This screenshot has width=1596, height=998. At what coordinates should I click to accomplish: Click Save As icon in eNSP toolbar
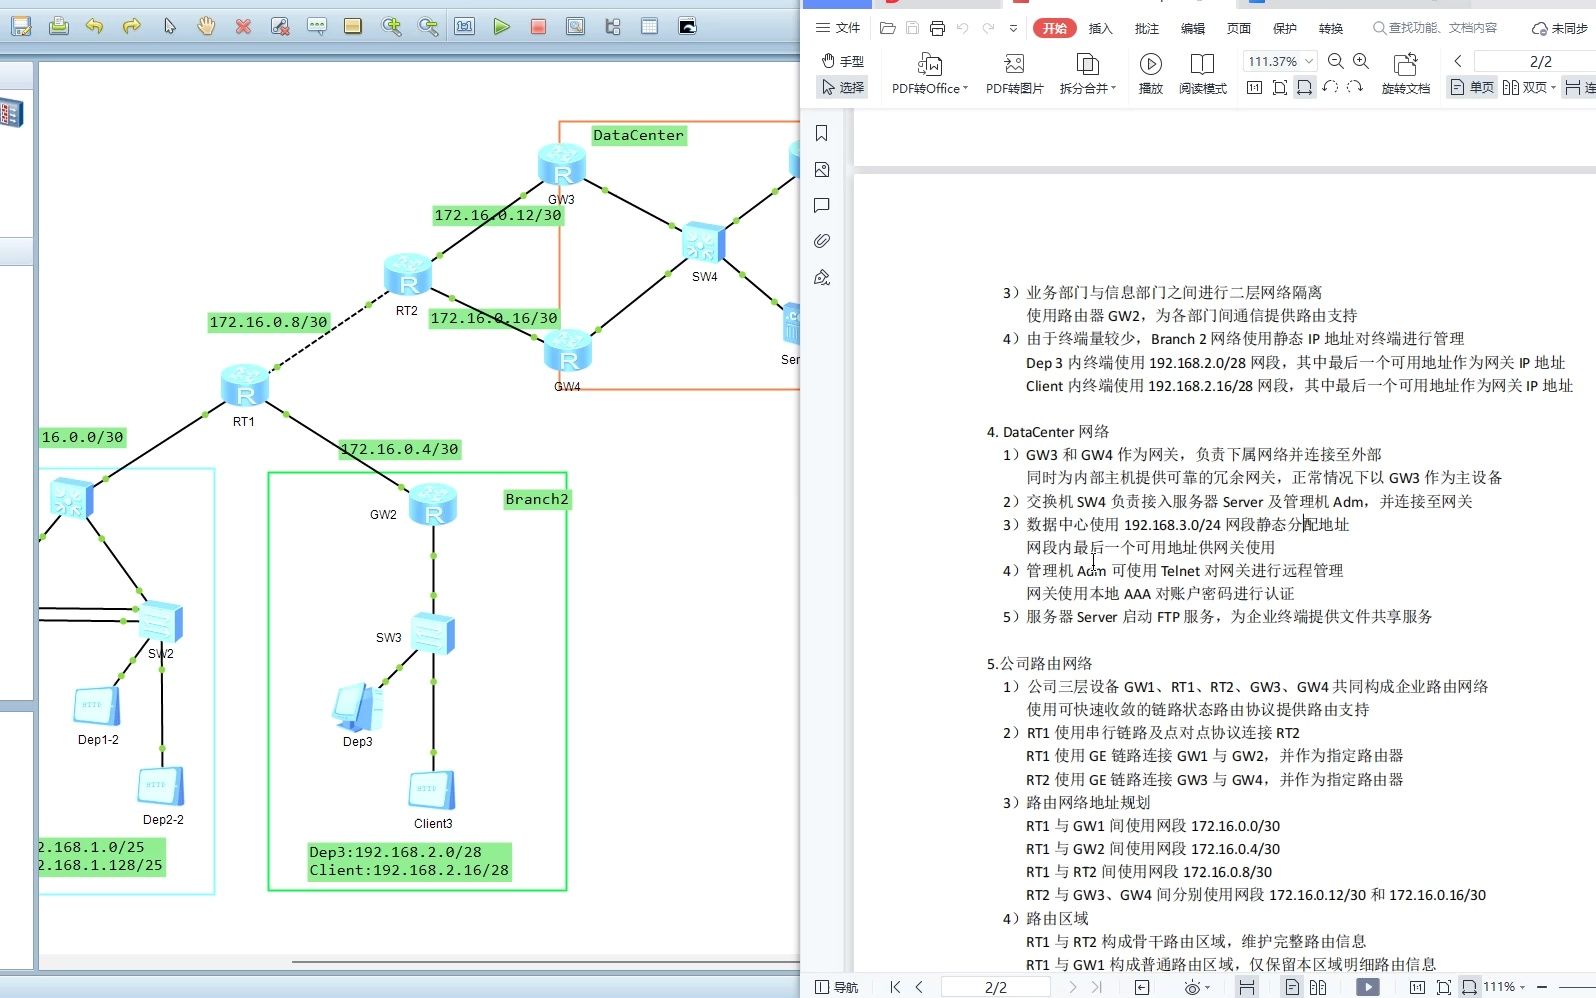[x=21, y=27]
